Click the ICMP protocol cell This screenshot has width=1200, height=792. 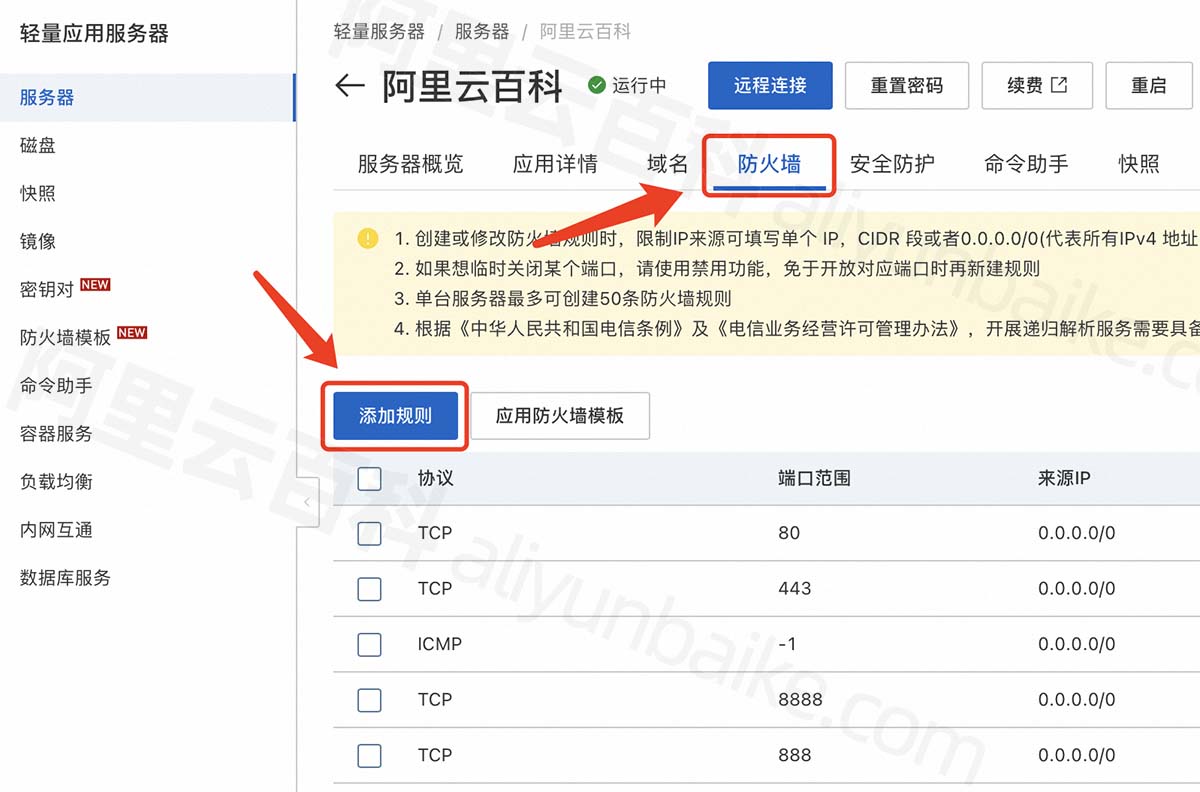point(440,644)
